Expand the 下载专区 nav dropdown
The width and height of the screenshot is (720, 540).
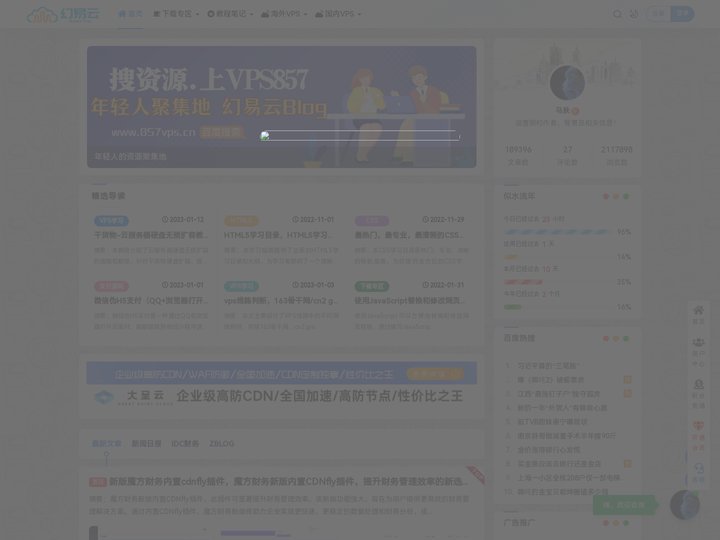pyautogui.click(x=176, y=14)
